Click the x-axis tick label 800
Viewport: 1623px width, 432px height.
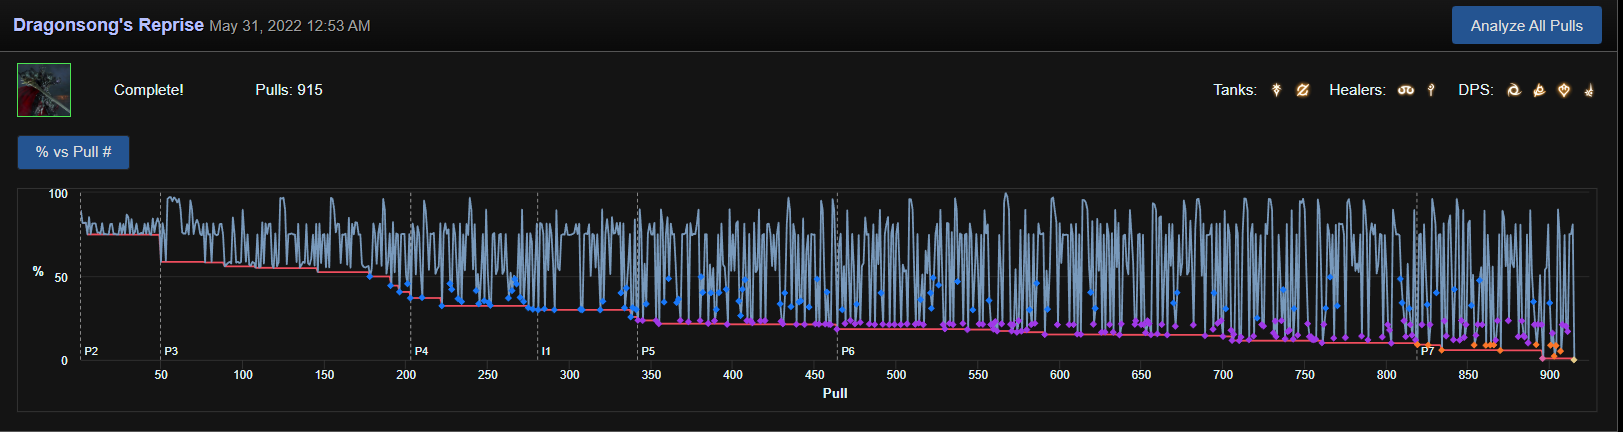1386,375
